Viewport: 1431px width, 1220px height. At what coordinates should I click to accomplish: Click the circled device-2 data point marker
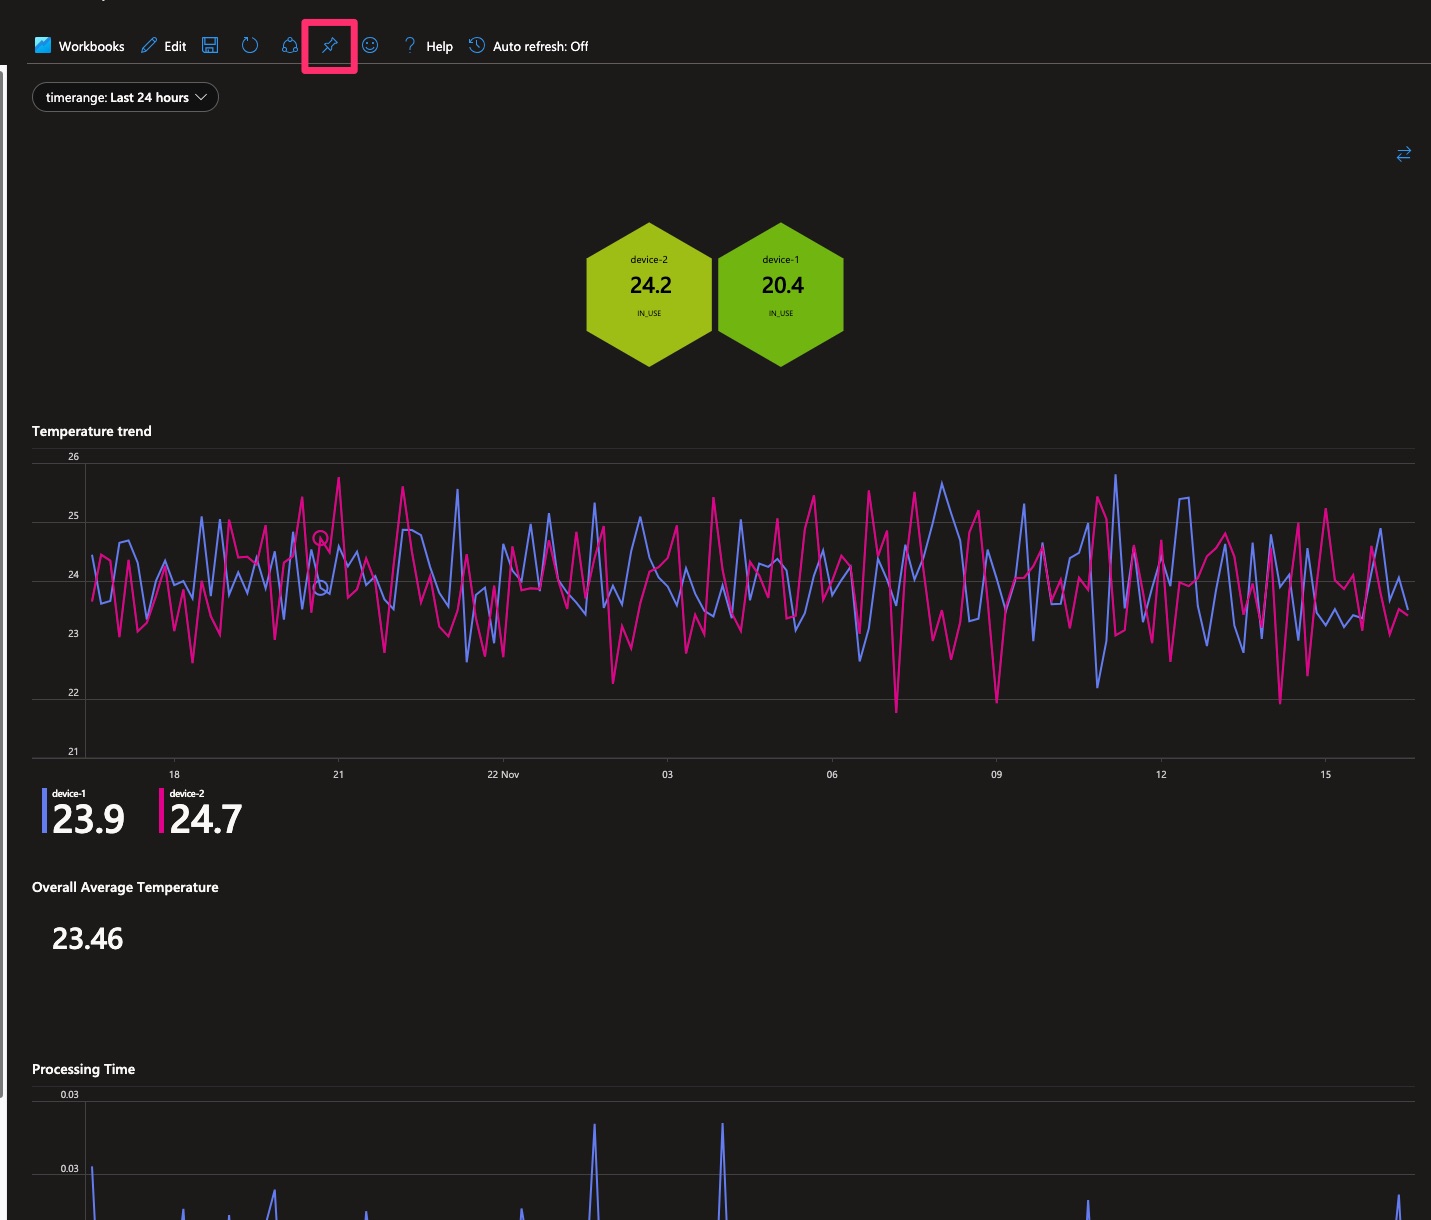click(320, 538)
